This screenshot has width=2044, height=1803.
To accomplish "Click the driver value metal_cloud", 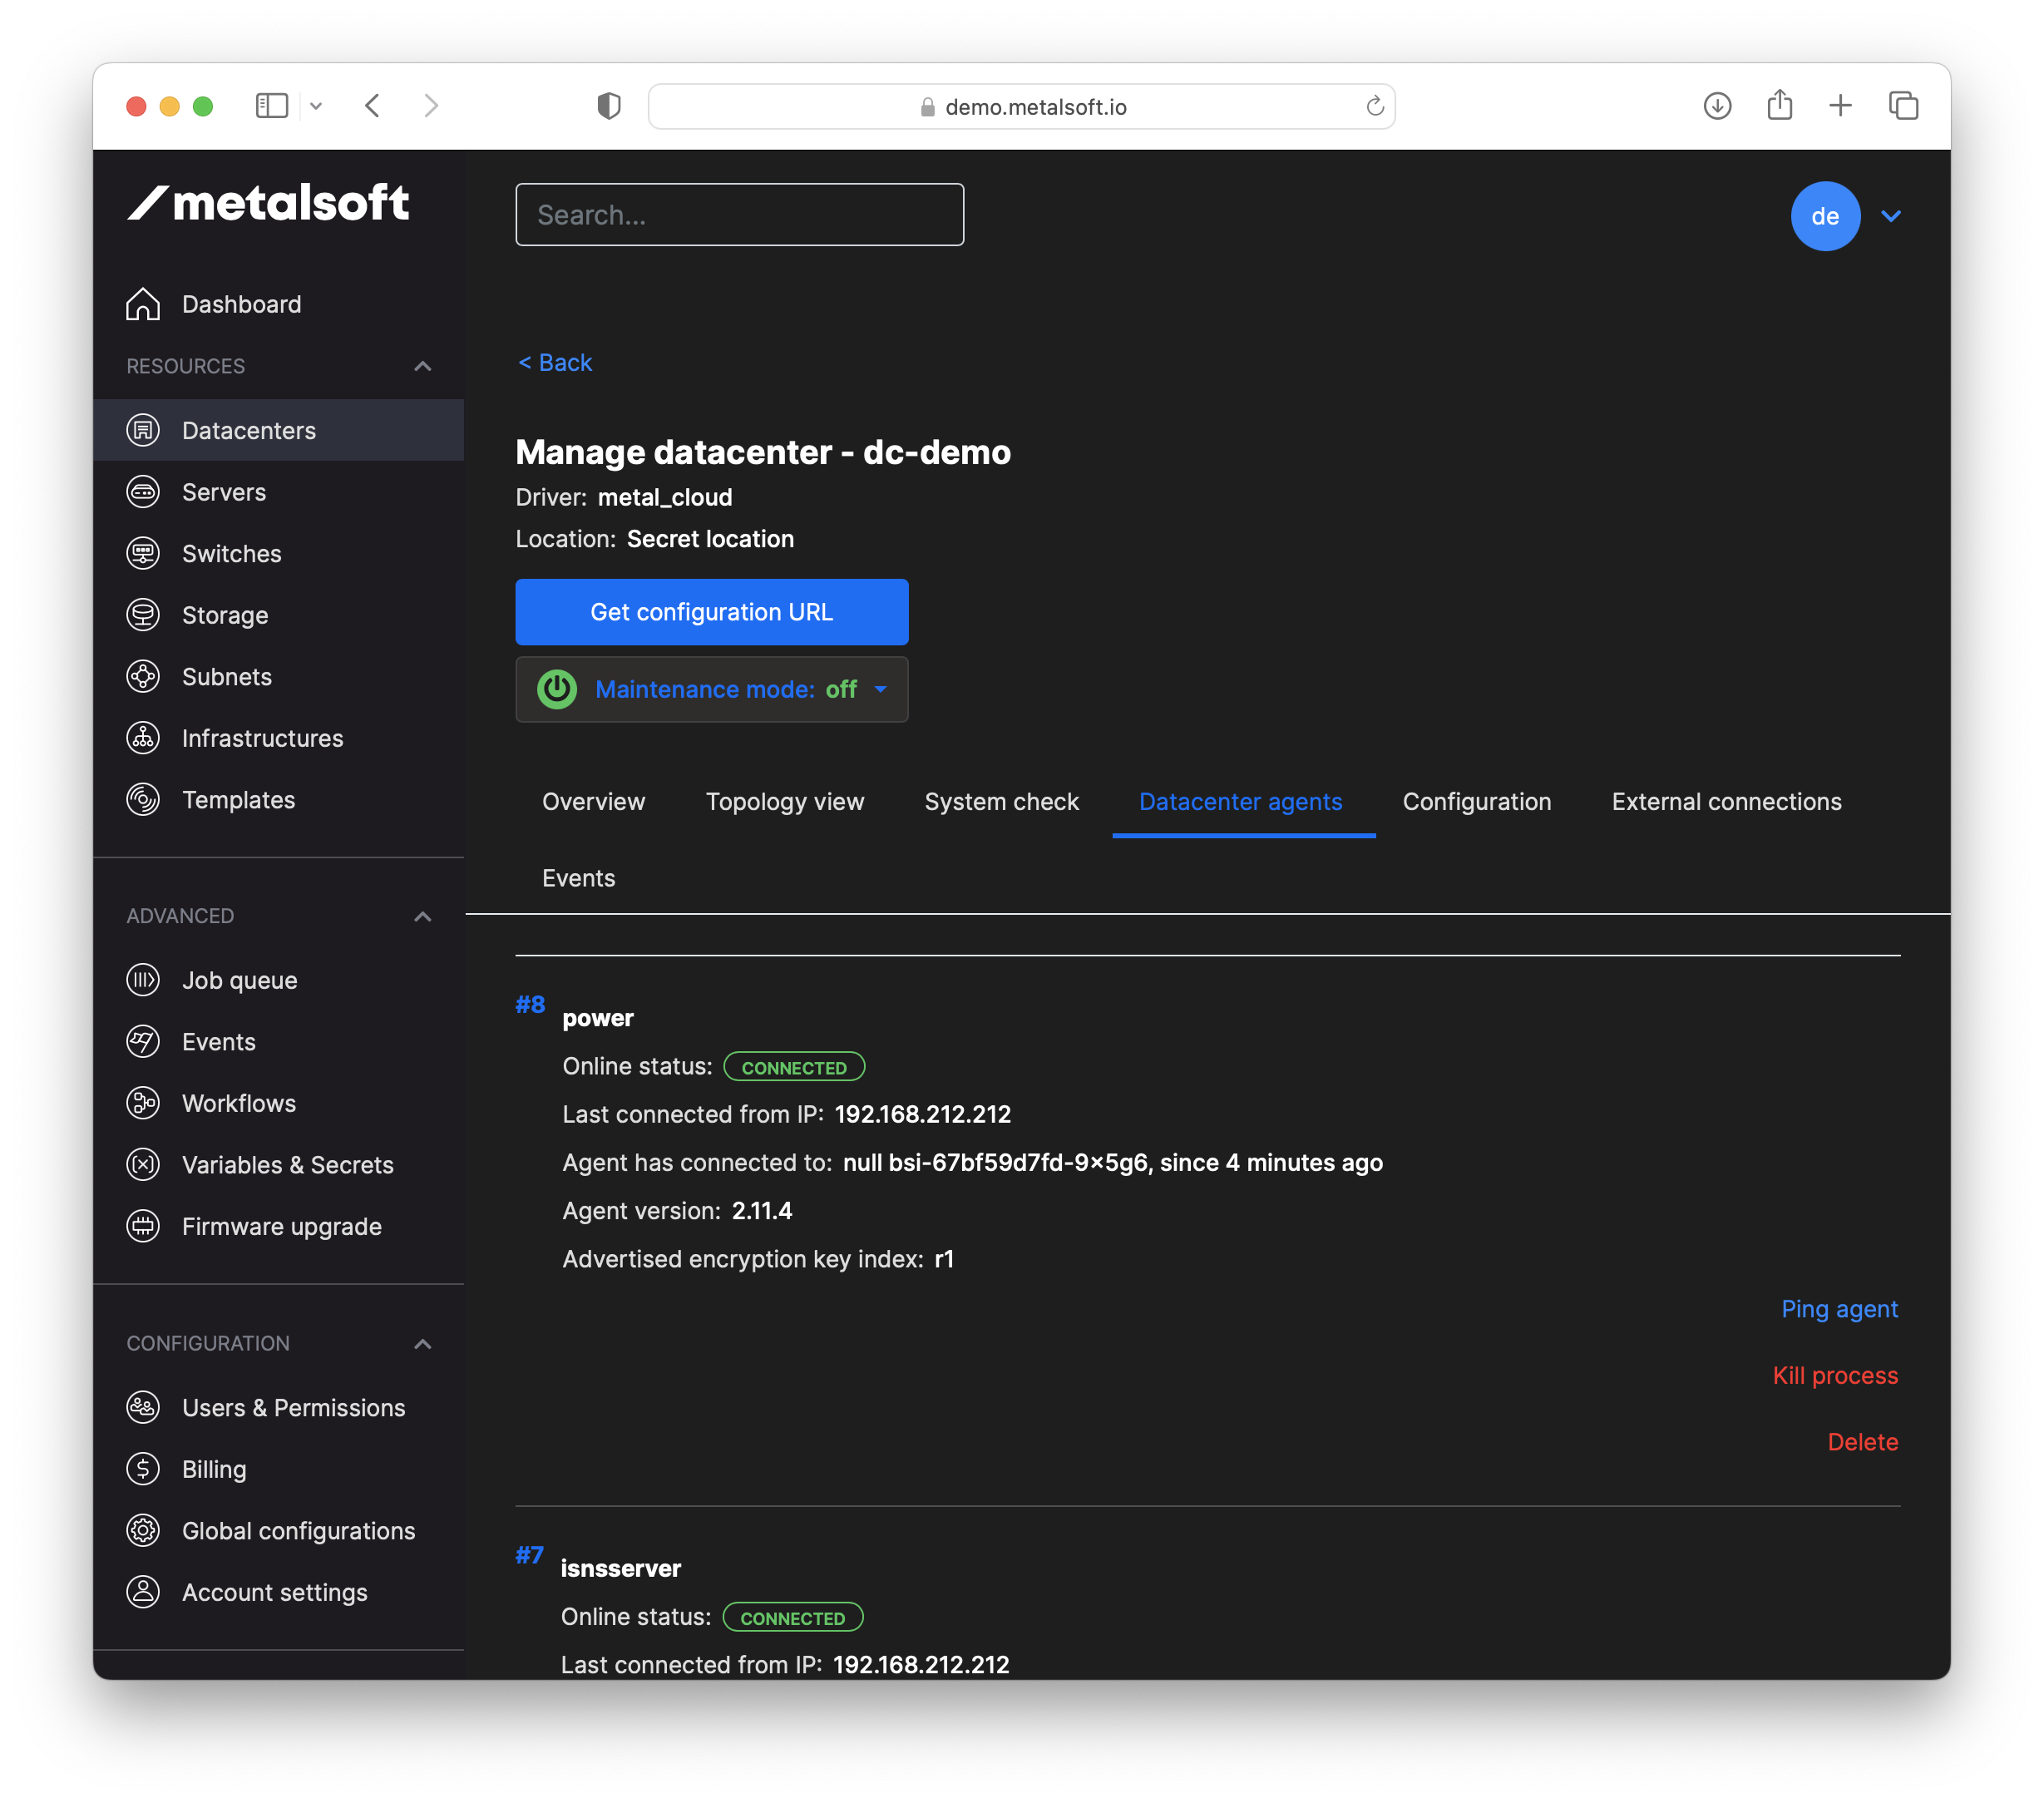I will pos(665,497).
